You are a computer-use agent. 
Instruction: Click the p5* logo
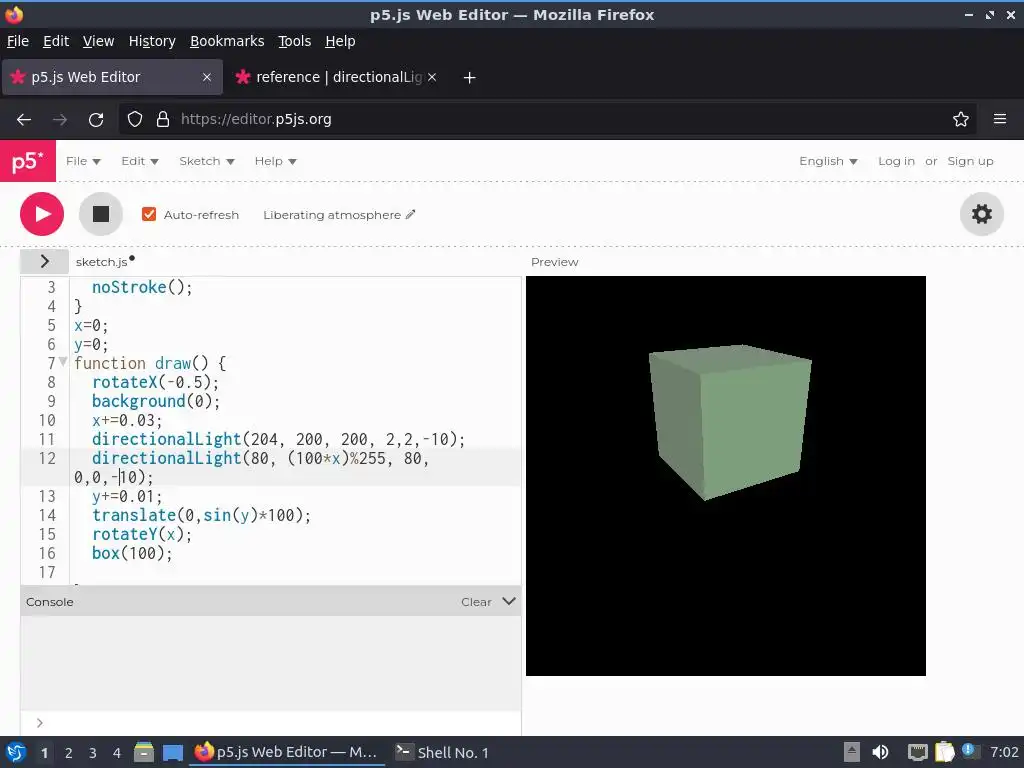point(27,161)
